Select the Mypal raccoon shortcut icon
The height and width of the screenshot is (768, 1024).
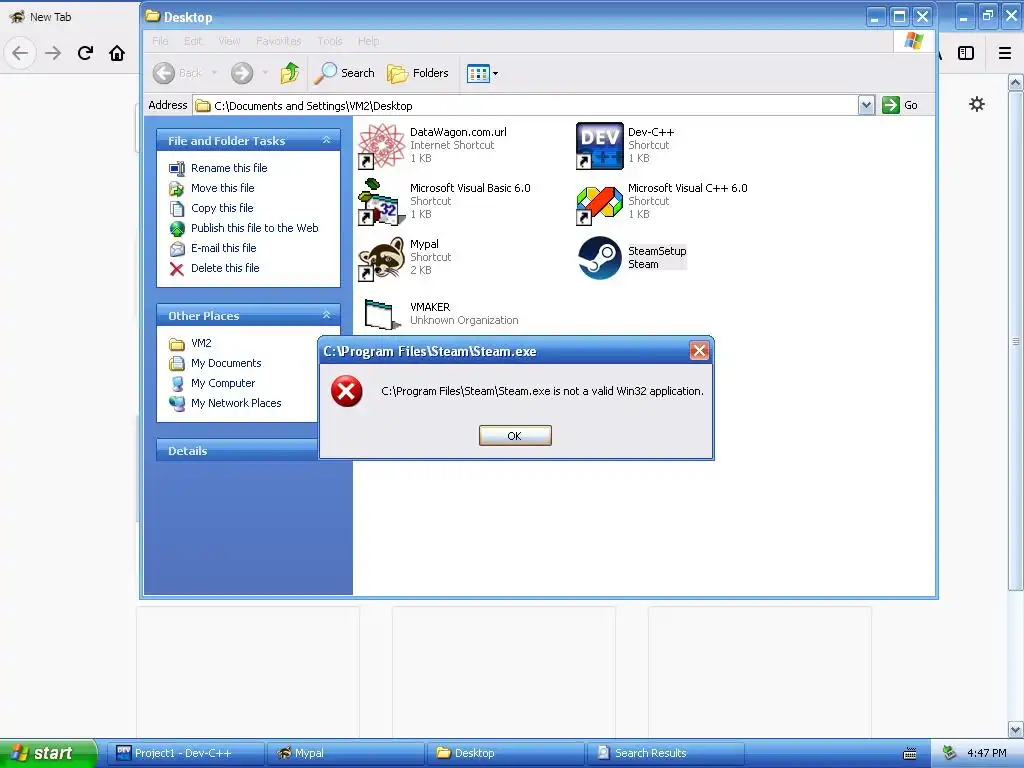point(381,258)
